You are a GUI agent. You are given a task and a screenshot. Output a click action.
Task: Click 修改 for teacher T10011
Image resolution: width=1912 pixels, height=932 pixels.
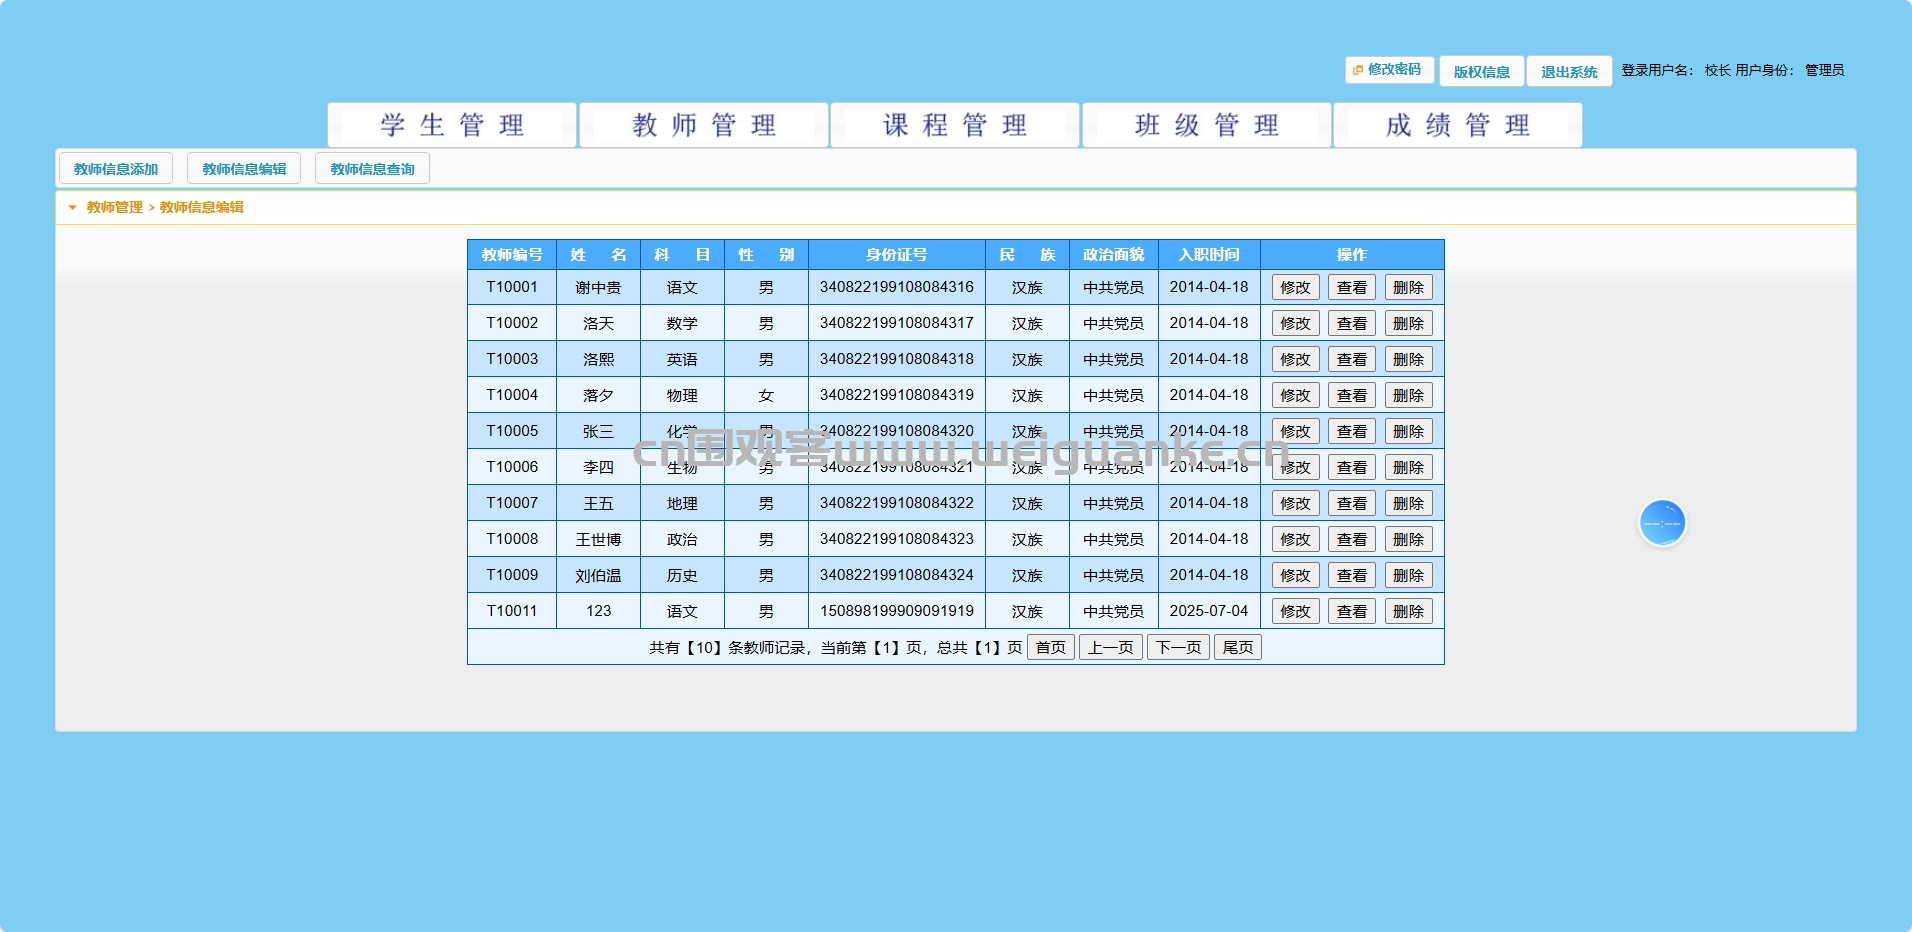pos(1295,611)
